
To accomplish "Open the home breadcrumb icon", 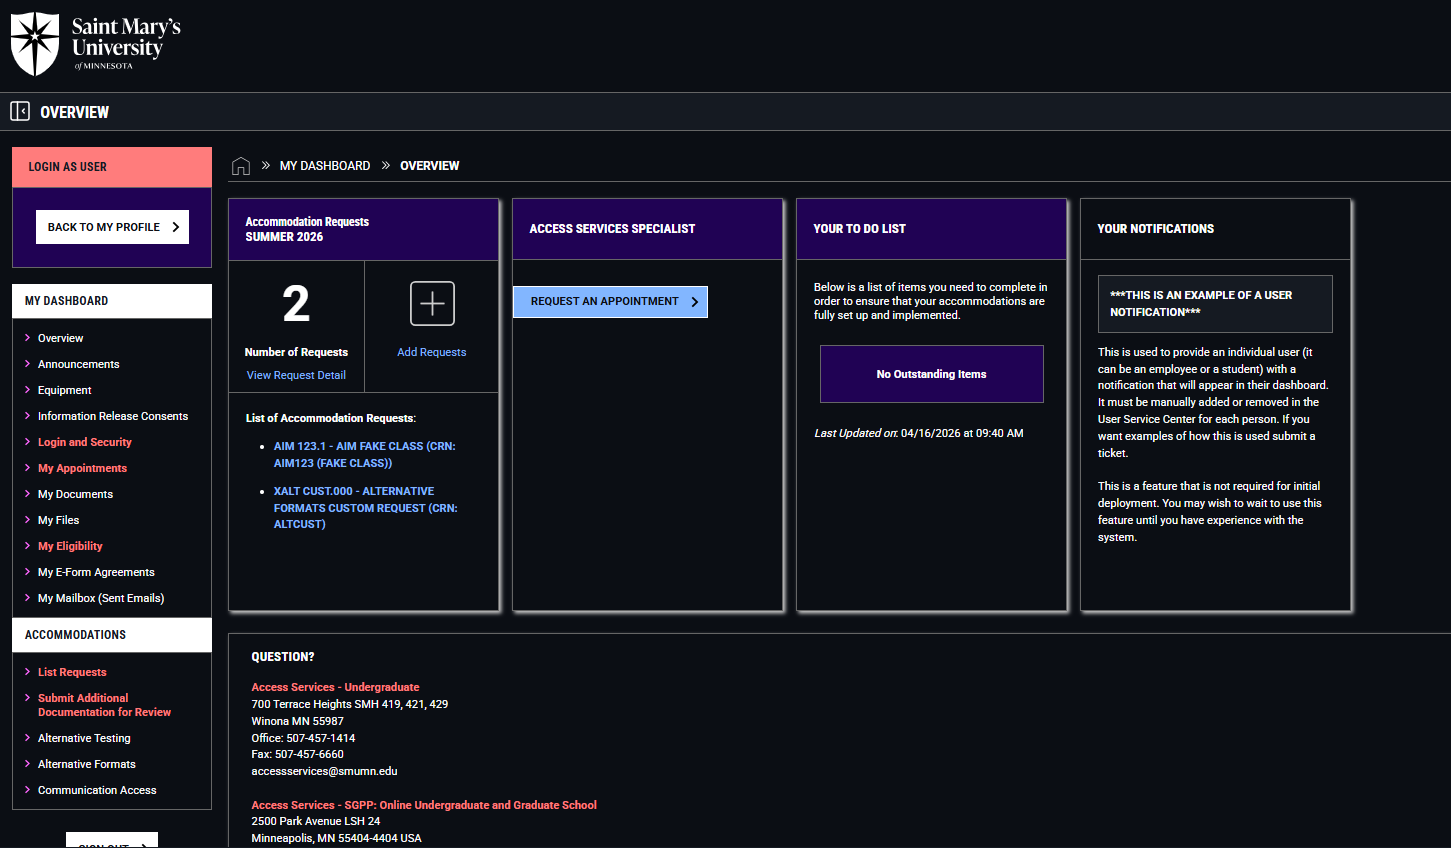I will (241, 166).
